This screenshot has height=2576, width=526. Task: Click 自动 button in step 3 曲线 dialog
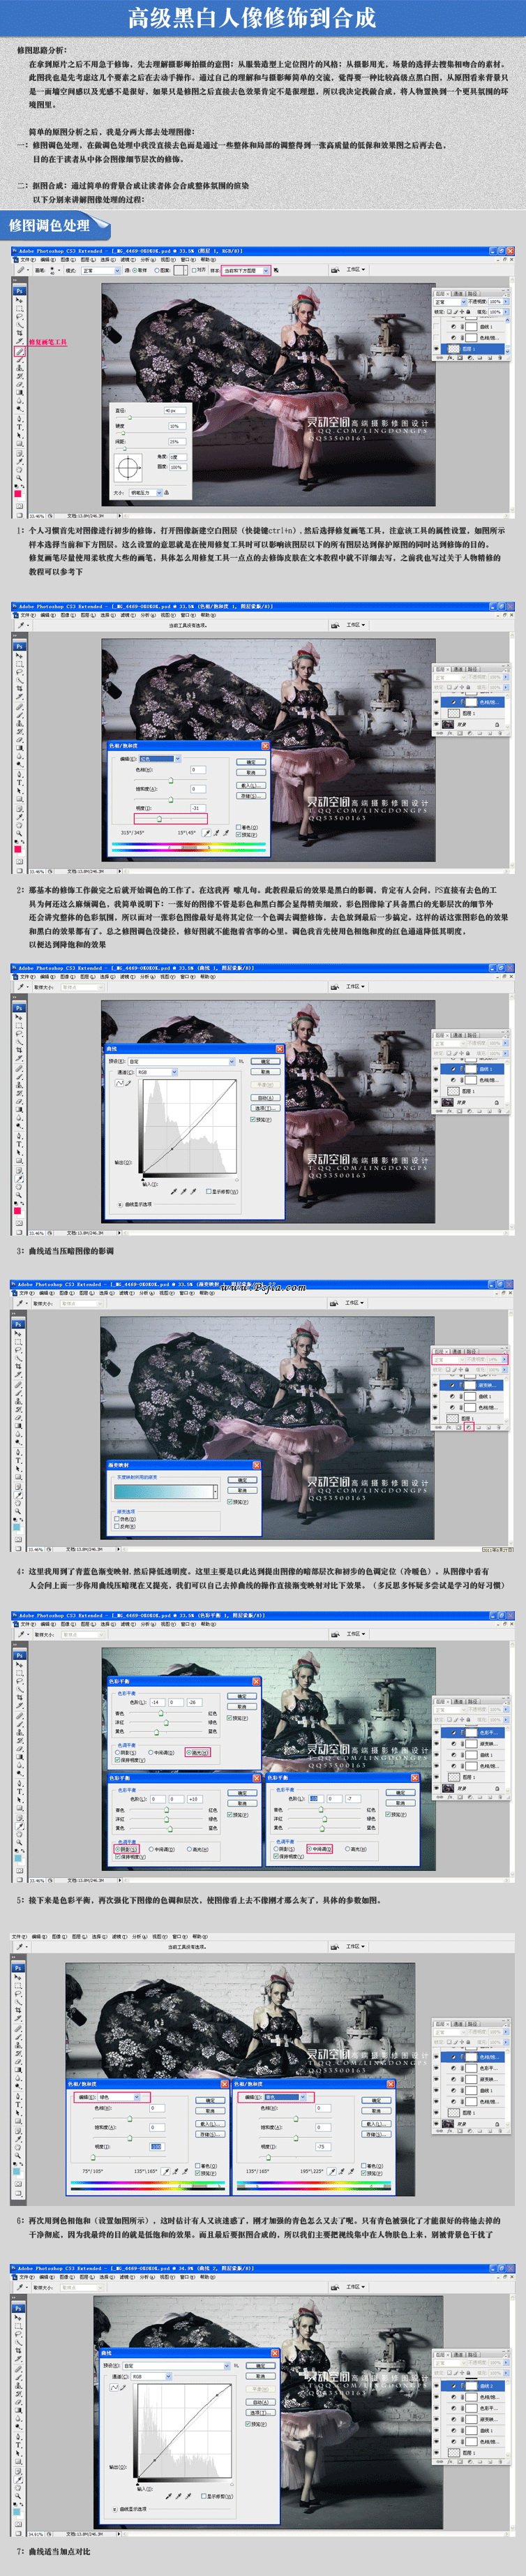266,1098
